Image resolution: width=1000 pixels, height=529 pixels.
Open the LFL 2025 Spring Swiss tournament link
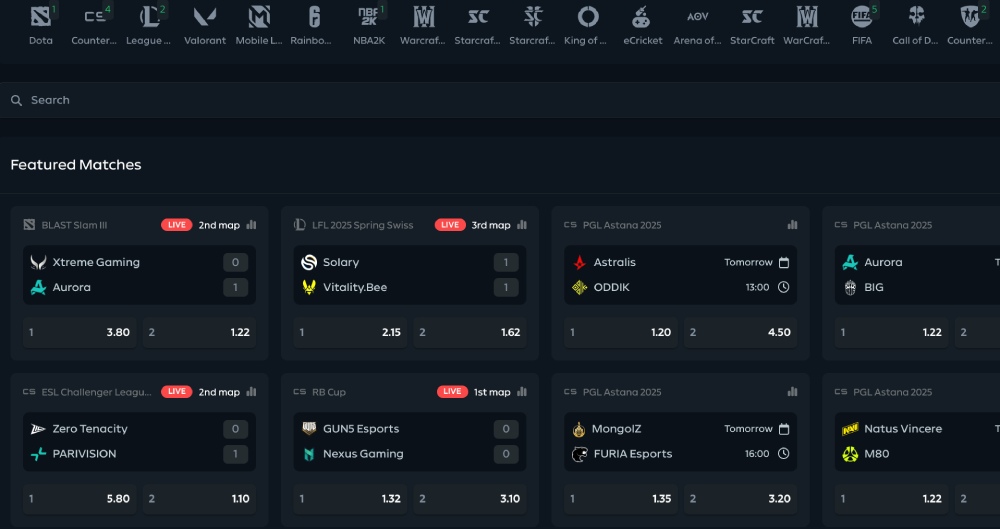point(362,225)
